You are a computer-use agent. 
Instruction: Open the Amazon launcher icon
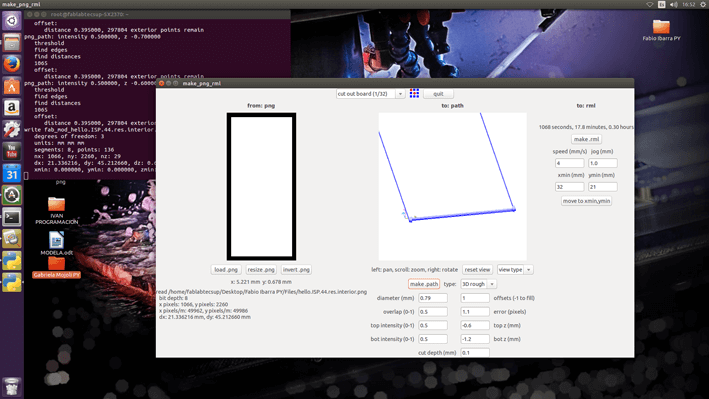click(x=12, y=108)
